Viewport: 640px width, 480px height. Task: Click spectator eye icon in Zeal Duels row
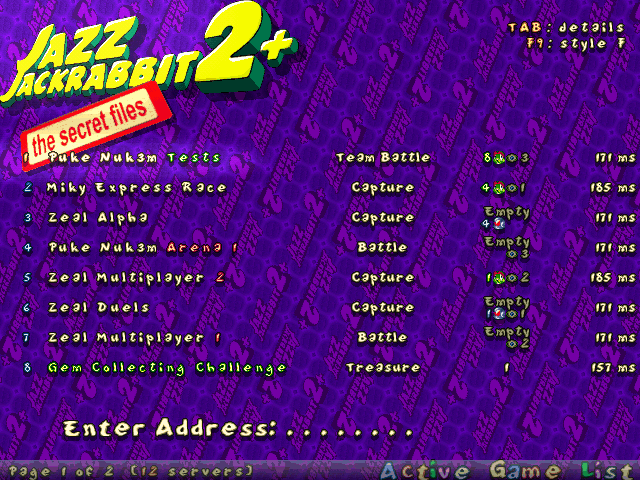point(512,314)
